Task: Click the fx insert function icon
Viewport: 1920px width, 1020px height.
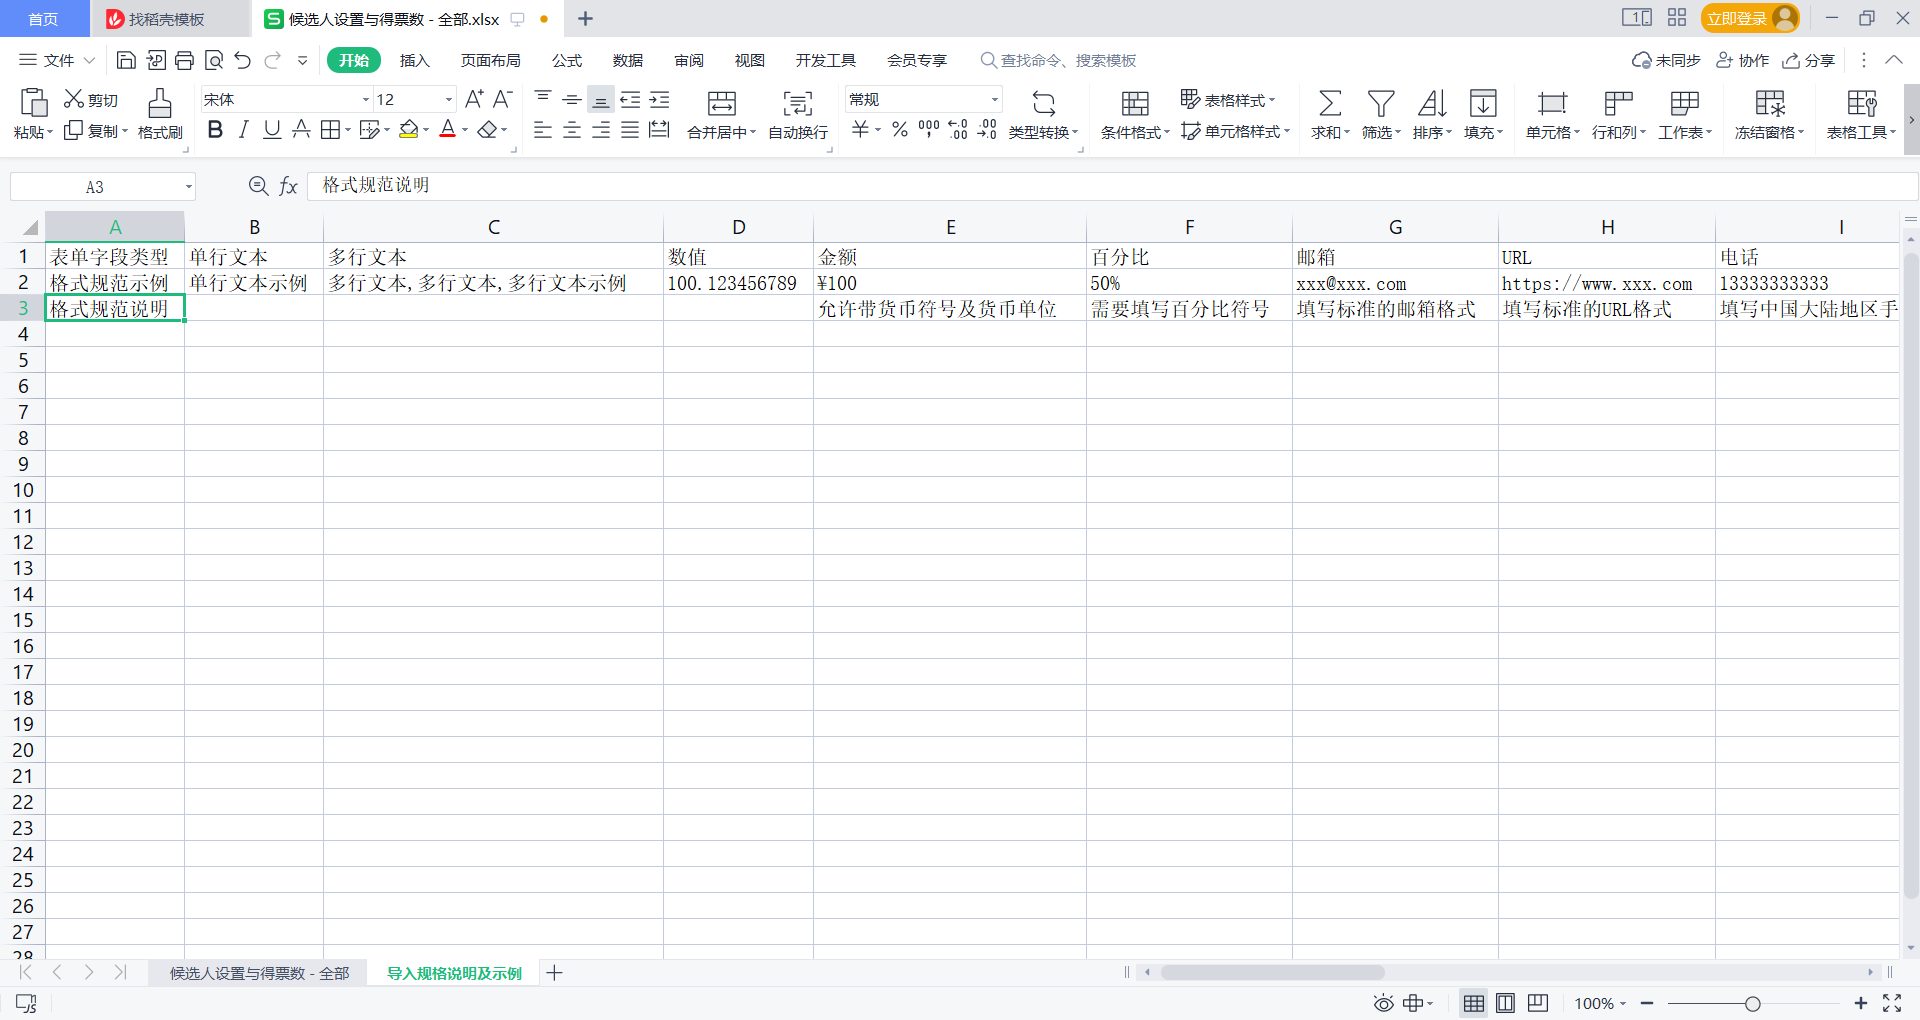Action: coord(288,186)
